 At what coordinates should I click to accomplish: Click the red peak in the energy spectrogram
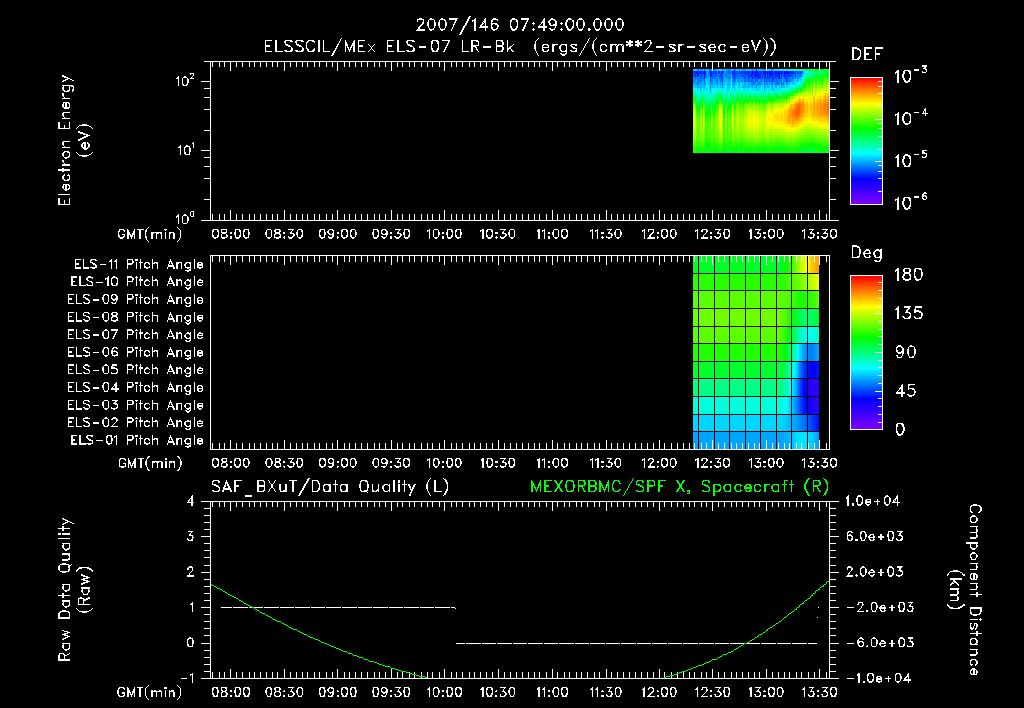pyautogui.click(x=796, y=112)
